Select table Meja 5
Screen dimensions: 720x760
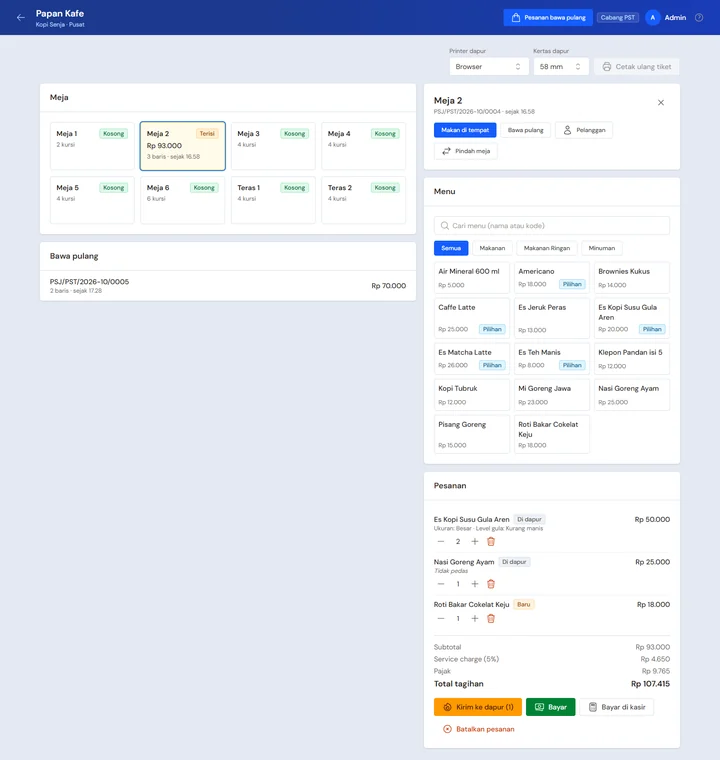(x=92, y=200)
